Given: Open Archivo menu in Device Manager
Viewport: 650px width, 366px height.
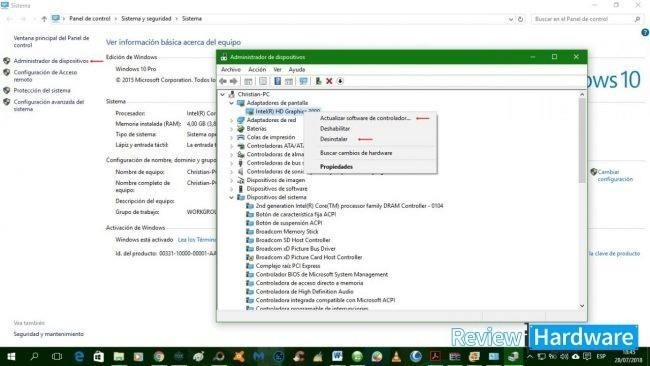Looking at the screenshot, I should (x=231, y=69).
